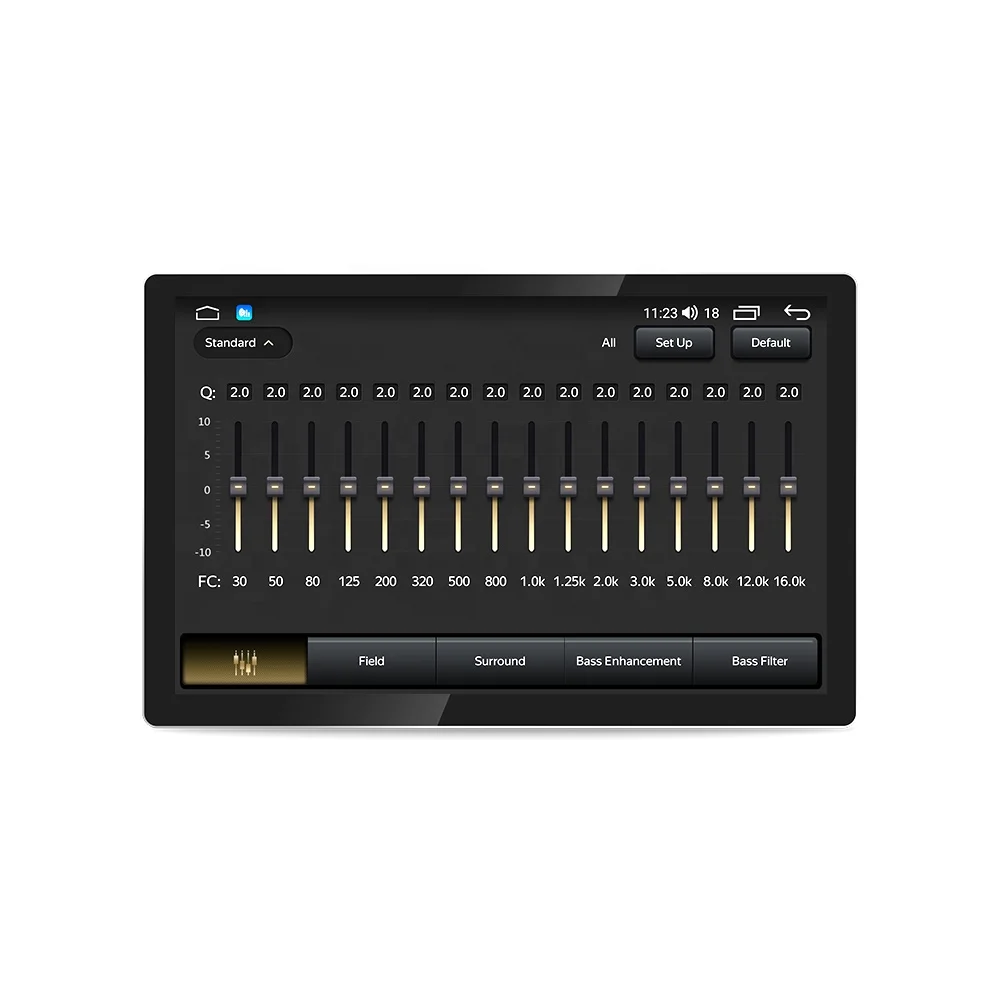The image size is (1000, 1000).
Task: Select Q value box above 1.0k
Action: pyautogui.click(x=532, y=392)
